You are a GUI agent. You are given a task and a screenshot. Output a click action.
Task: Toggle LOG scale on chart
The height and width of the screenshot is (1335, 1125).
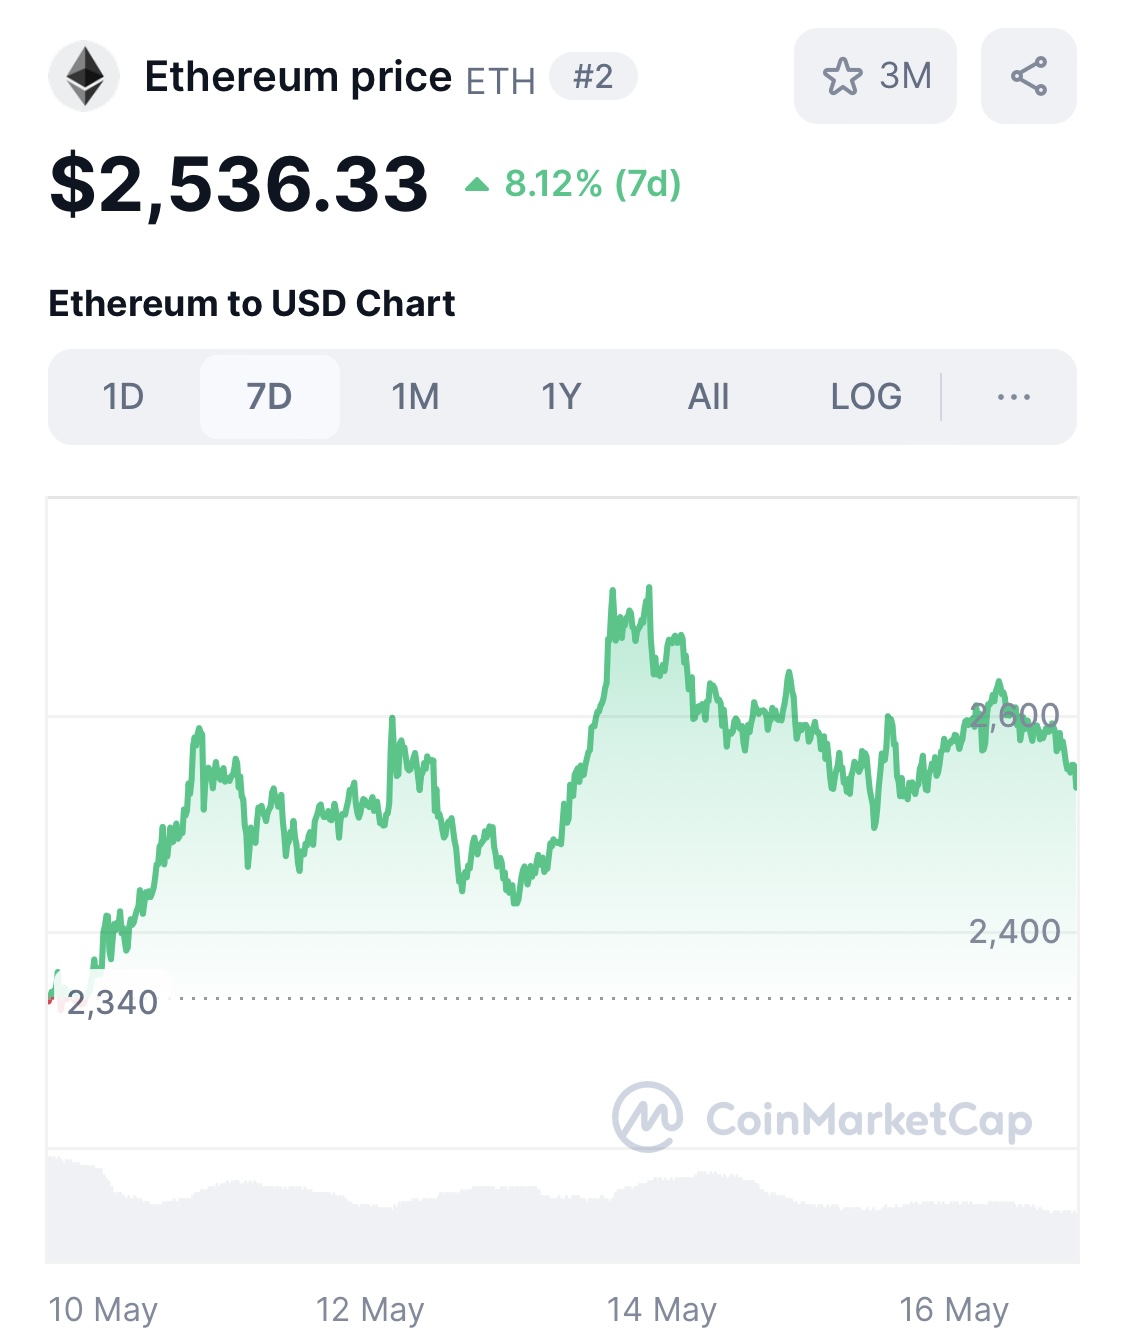click(x=866, y=397)
